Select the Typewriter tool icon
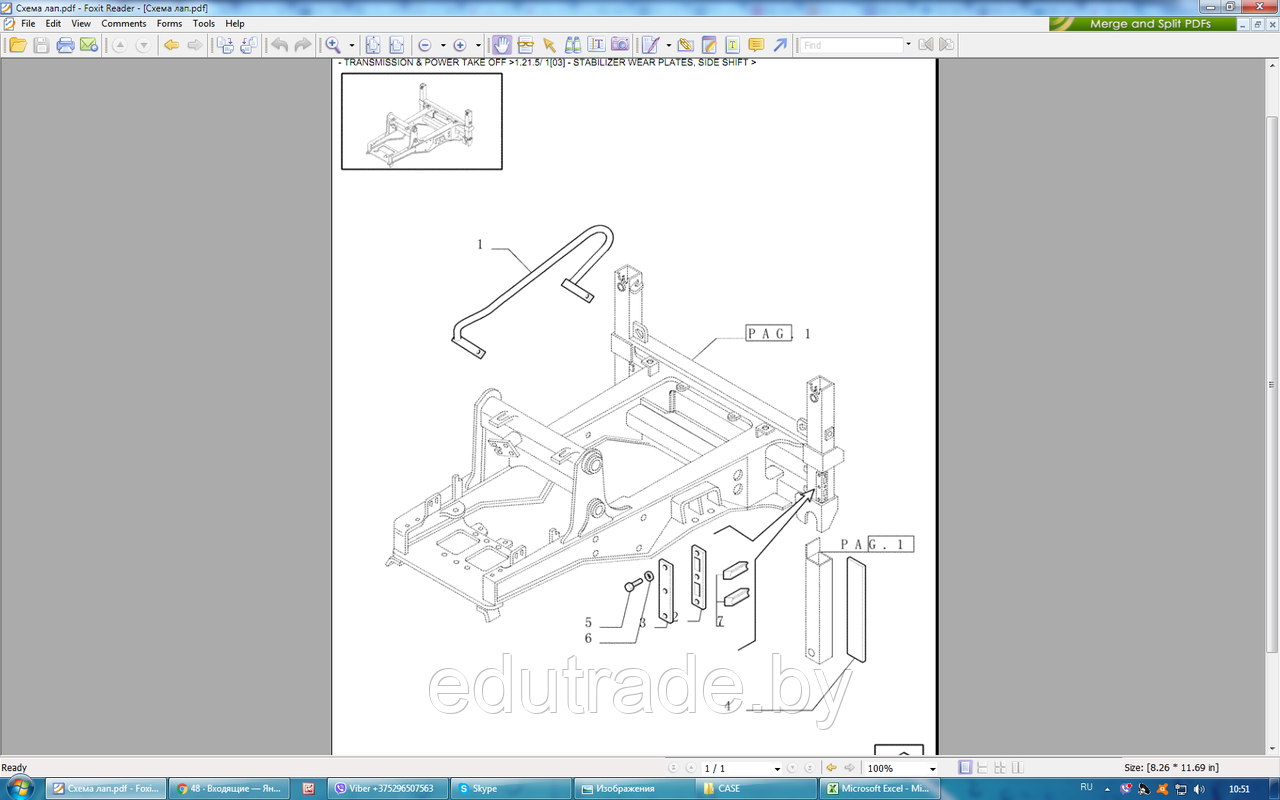 point(597,45)
